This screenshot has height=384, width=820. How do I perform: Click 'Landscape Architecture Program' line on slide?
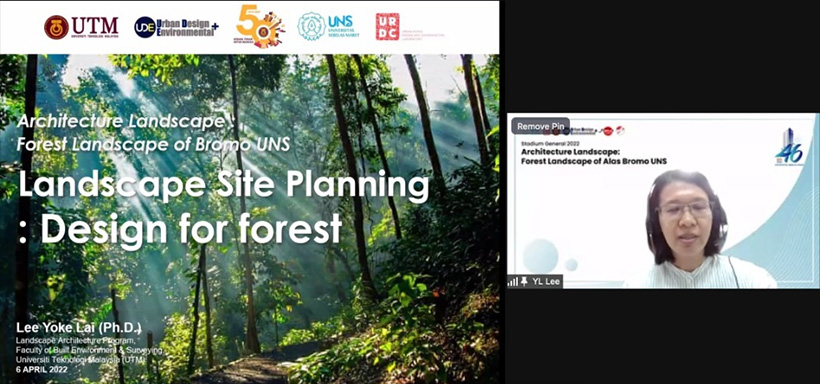click(75, 341)
